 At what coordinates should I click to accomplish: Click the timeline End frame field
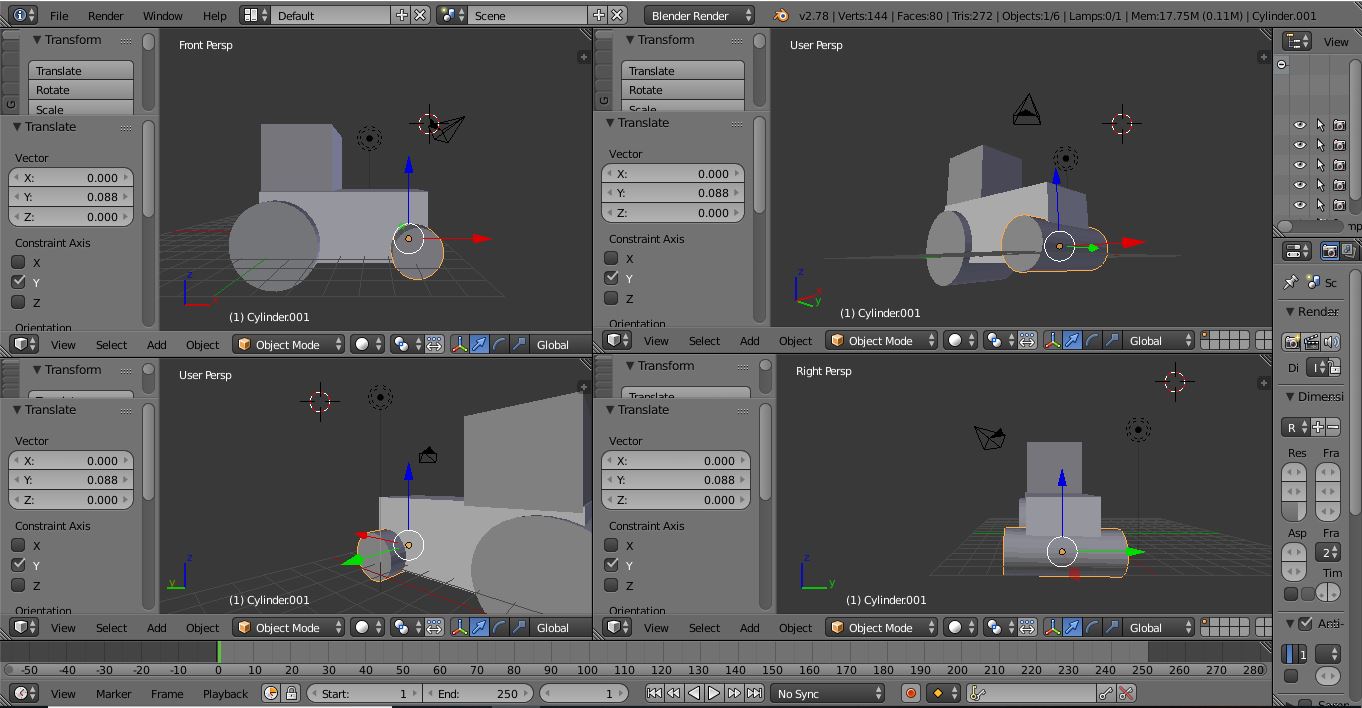tap(478, 693)
